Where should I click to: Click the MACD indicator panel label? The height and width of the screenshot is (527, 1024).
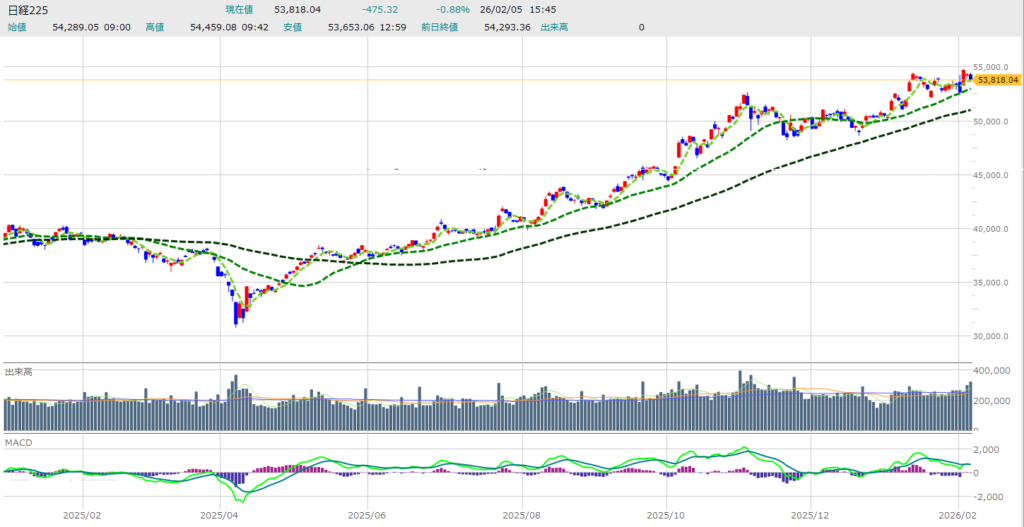click(18, 441)
